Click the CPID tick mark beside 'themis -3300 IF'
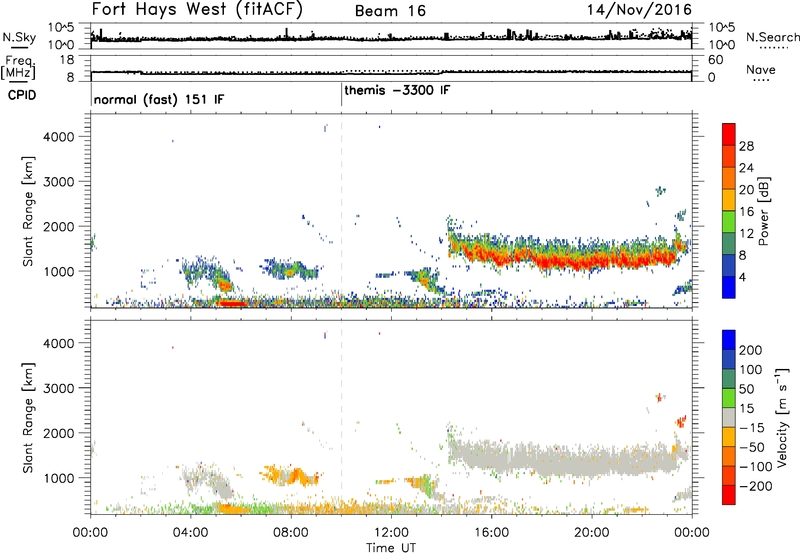This screenshot has width=800, height=554. (341, 94)
